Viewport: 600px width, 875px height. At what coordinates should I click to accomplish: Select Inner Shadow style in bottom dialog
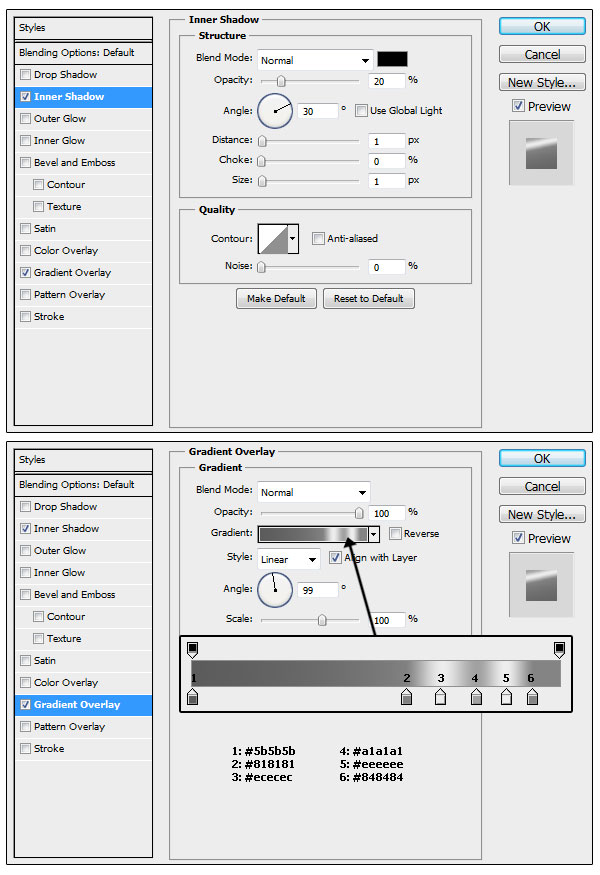point(84,528)
